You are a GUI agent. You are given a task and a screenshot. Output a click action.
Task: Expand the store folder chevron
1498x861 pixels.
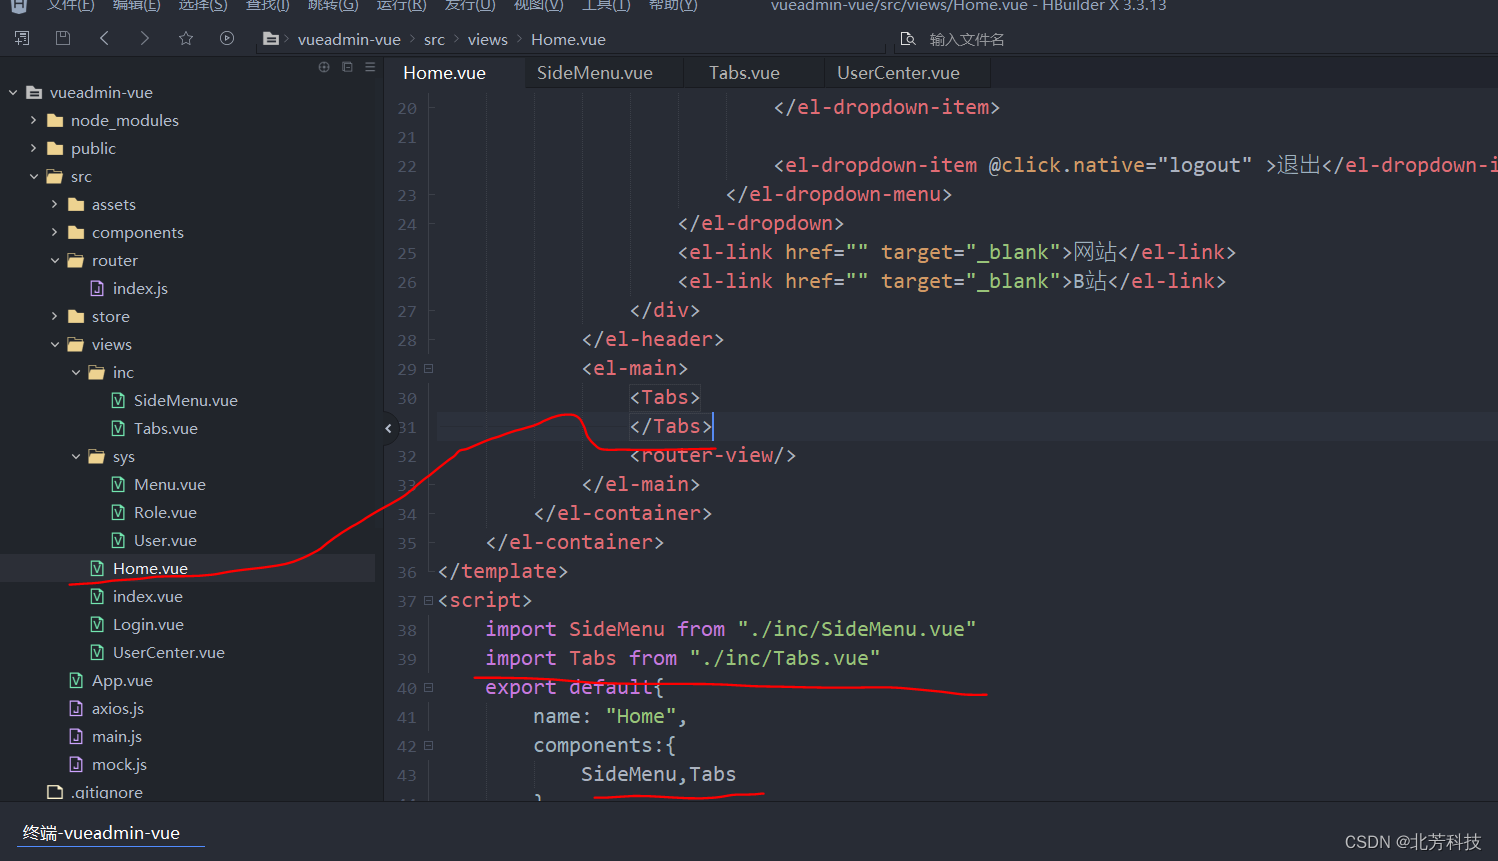[54, 316]
